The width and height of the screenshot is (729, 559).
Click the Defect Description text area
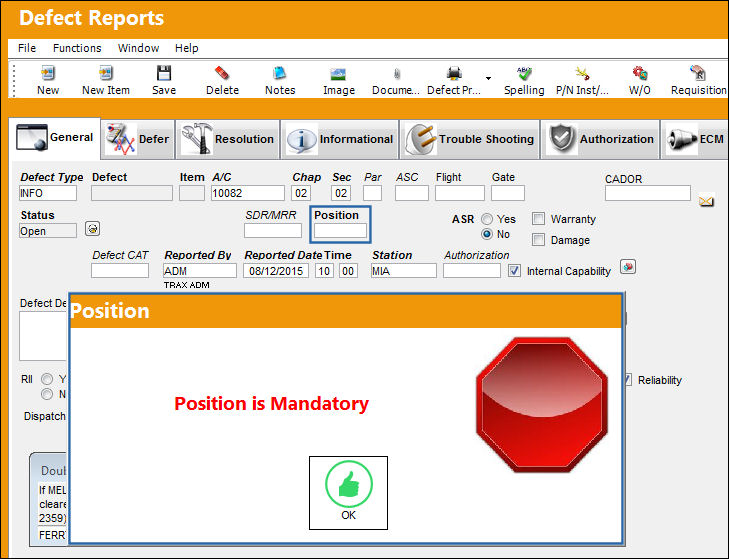44,336
